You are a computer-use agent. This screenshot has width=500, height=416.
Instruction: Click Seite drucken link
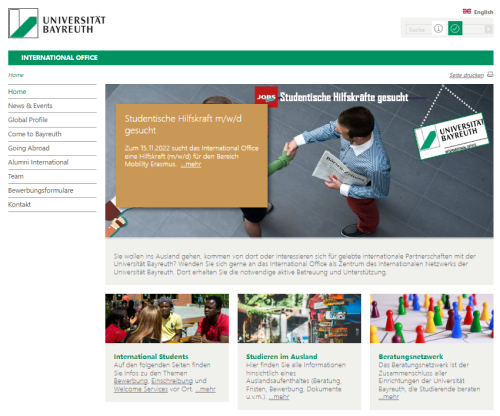(466, 75)
